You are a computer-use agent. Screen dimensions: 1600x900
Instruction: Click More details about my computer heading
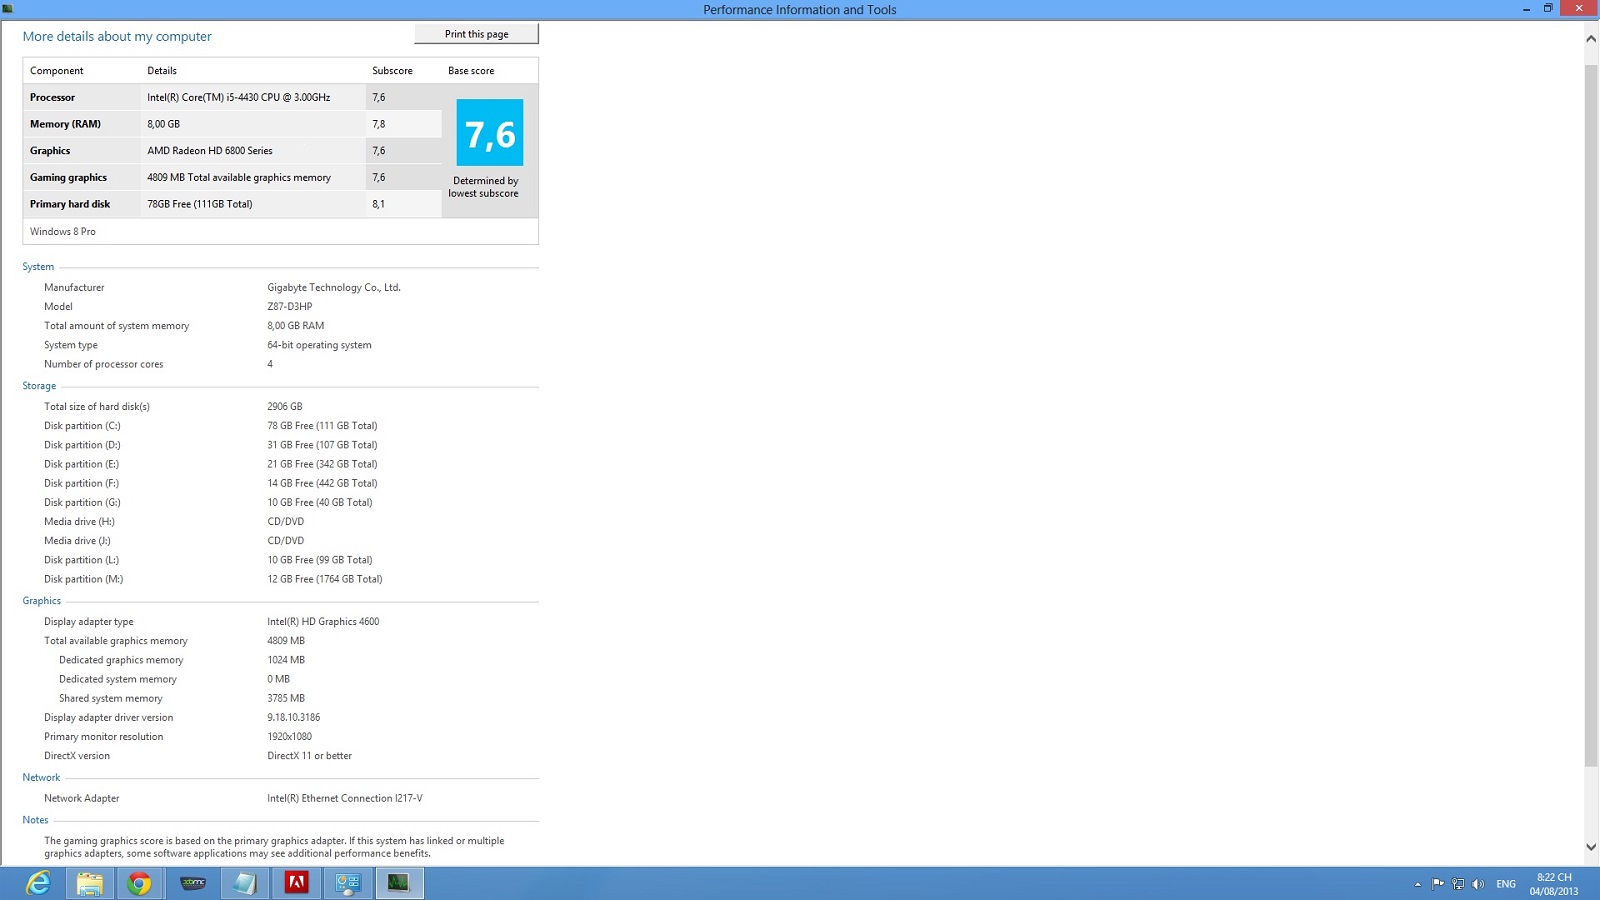117,36
